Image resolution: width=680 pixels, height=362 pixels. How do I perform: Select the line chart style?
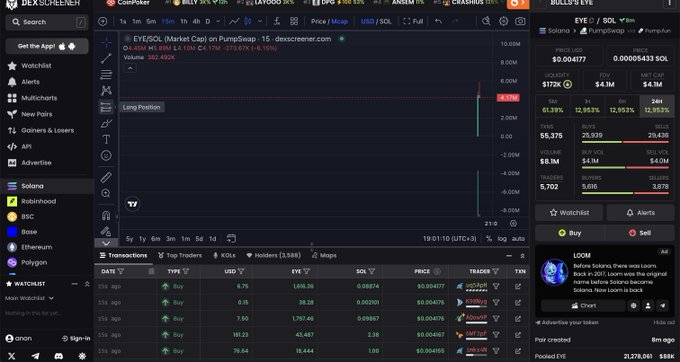[234, 21]
